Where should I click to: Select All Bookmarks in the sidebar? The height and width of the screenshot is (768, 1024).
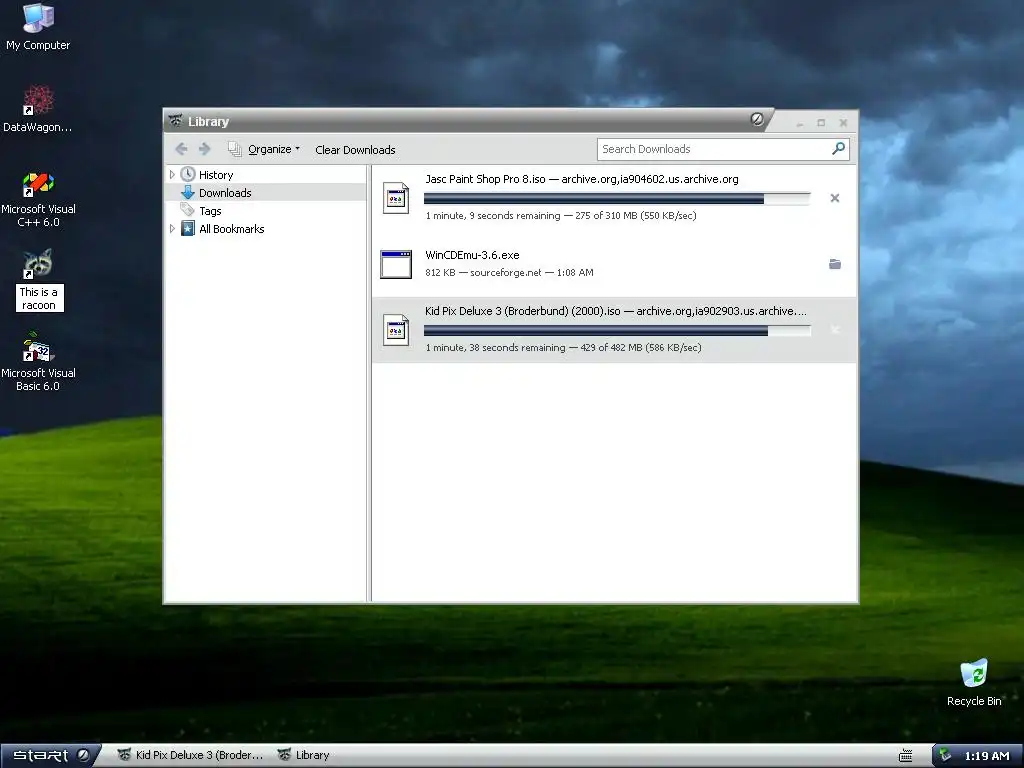click(x=231, y=229)
